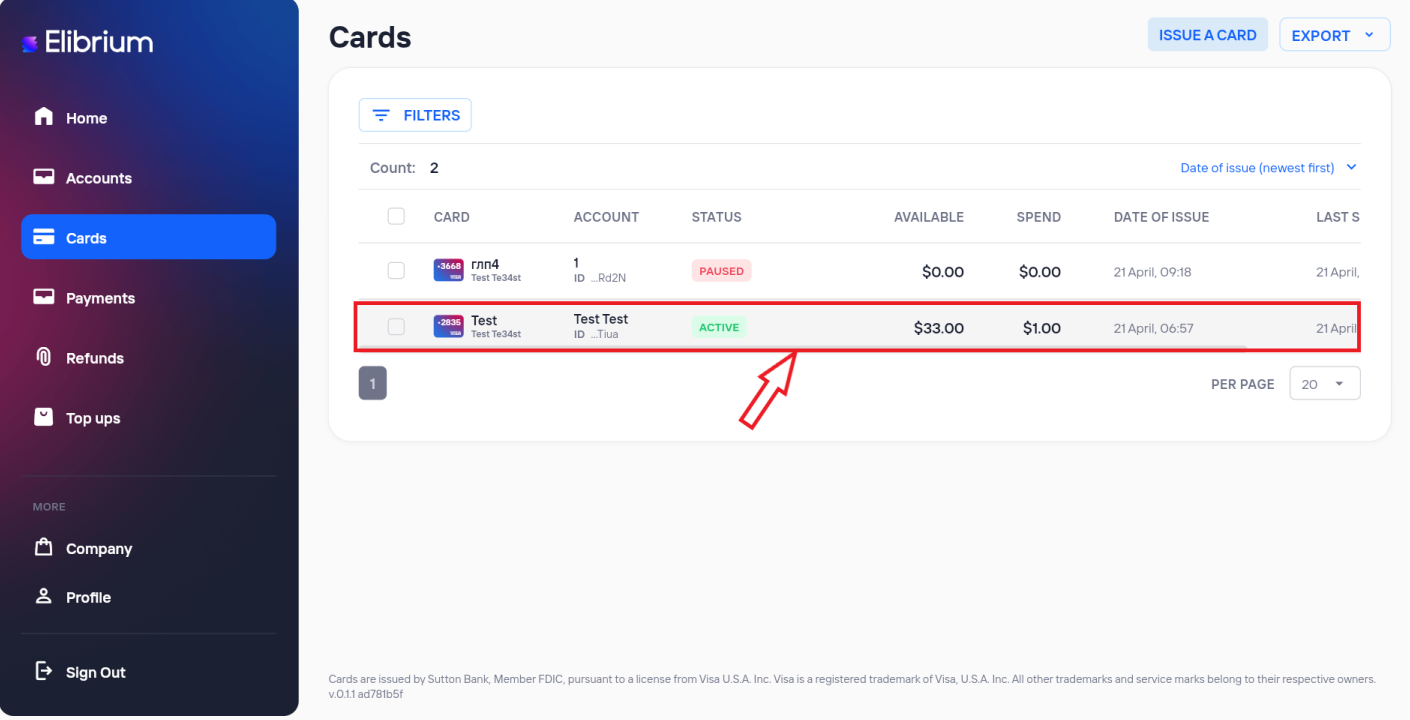
Task: Open the Date of issue sort dropdown
Action: click(x=1269, y=168)
